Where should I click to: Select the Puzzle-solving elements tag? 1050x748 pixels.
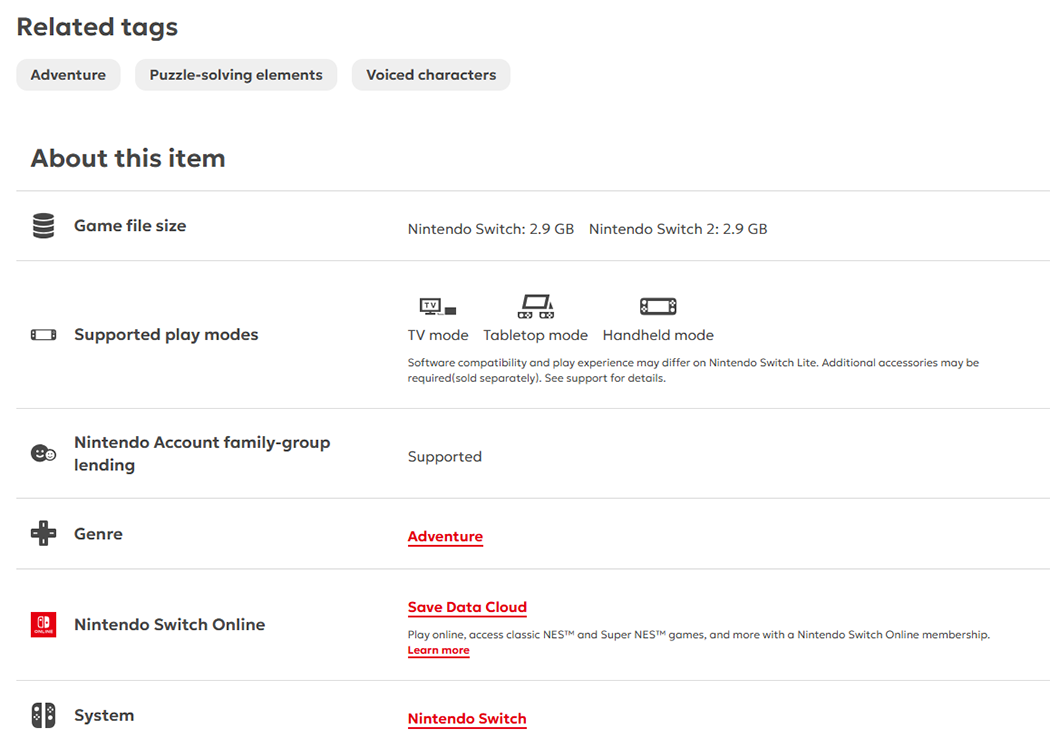236,75
